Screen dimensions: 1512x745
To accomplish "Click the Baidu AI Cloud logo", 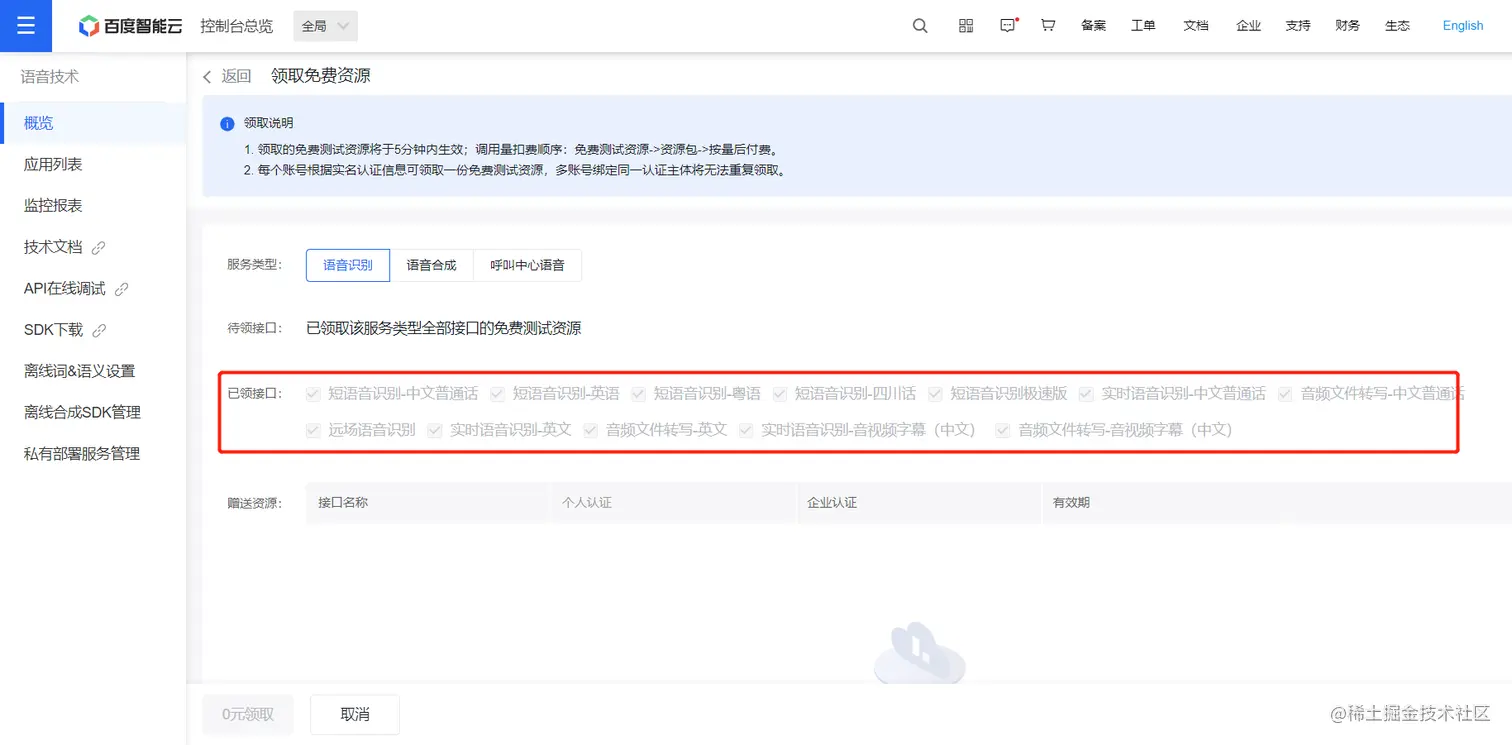I will [131, 26].
